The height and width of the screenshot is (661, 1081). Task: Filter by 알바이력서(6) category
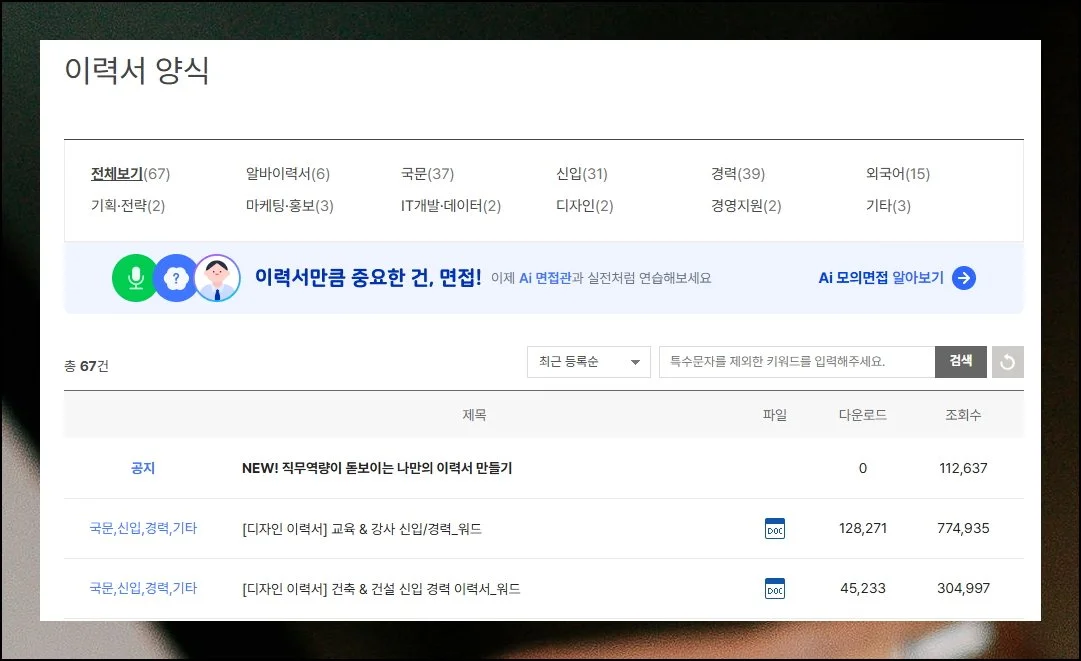click(287, 174)
